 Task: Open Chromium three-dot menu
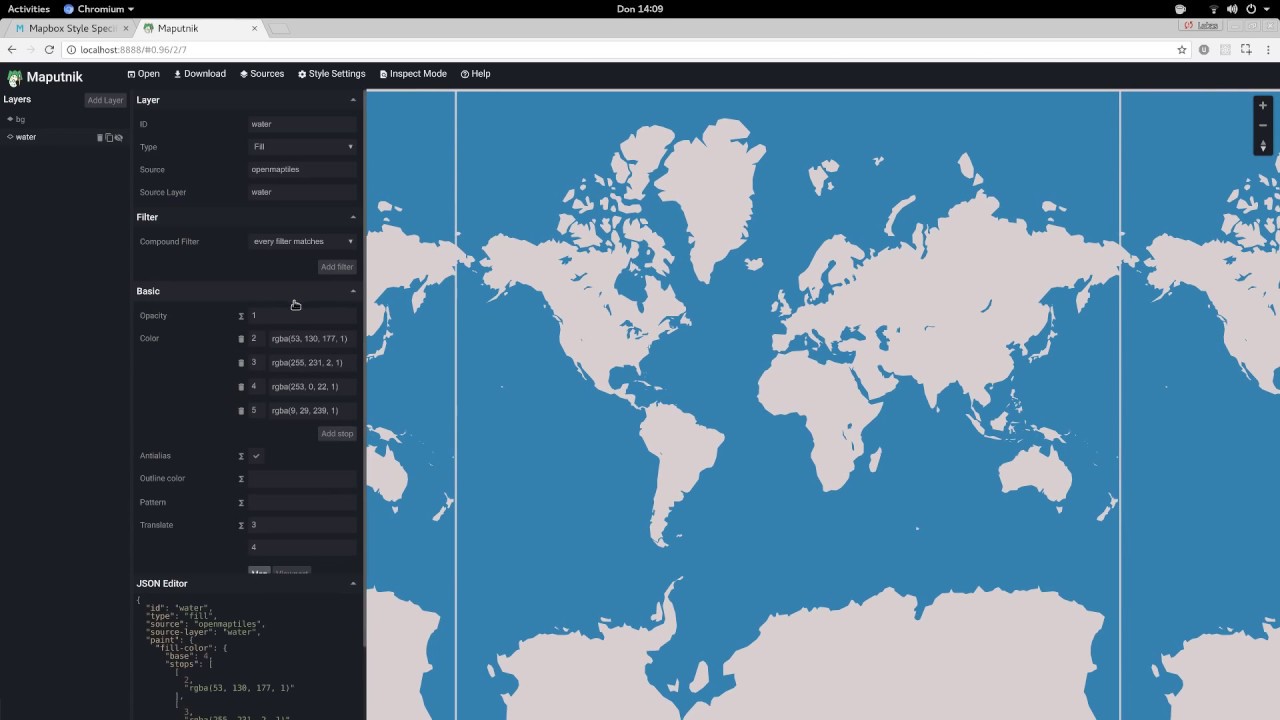(x=1267, y=49)
